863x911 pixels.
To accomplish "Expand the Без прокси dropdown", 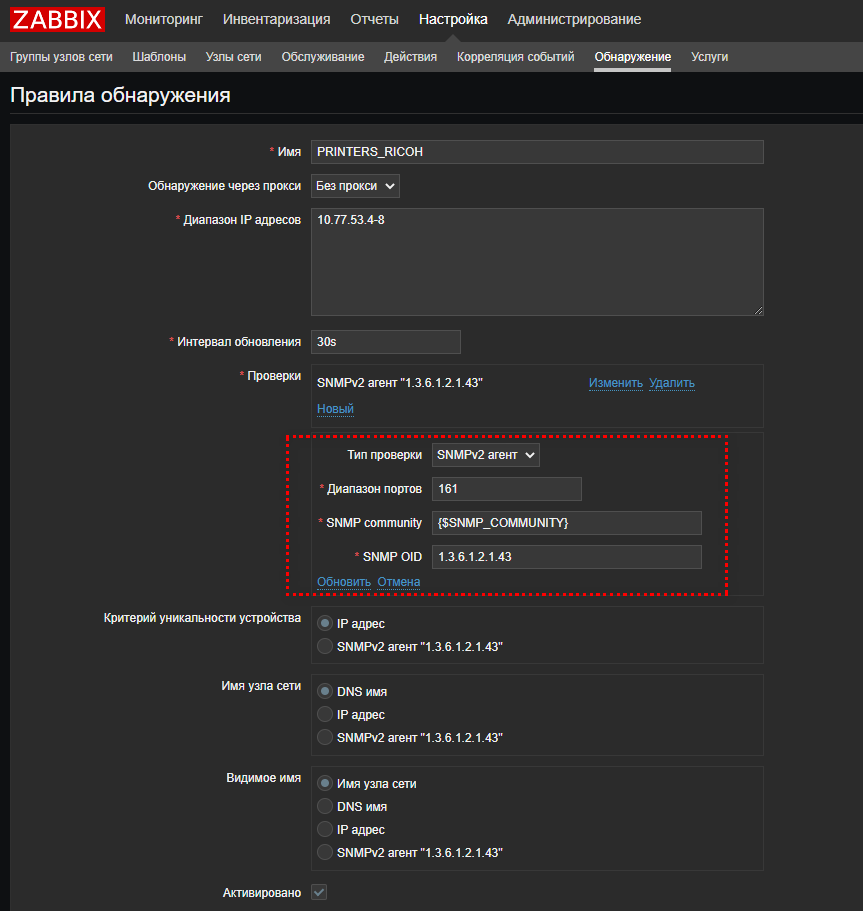I will tap(355, 186).
